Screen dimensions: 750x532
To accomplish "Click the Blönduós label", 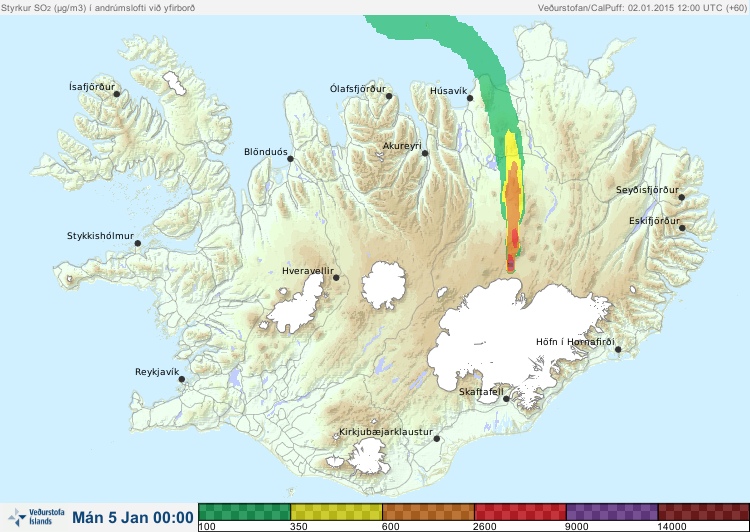I will click(266, 152).
